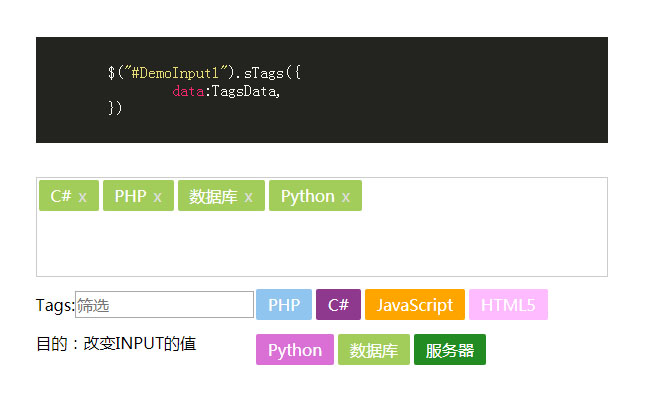The height and width of the screenshot is (404, 650).
Task: Click the 目的：改变INPUT的值 text
Action: 116,344
